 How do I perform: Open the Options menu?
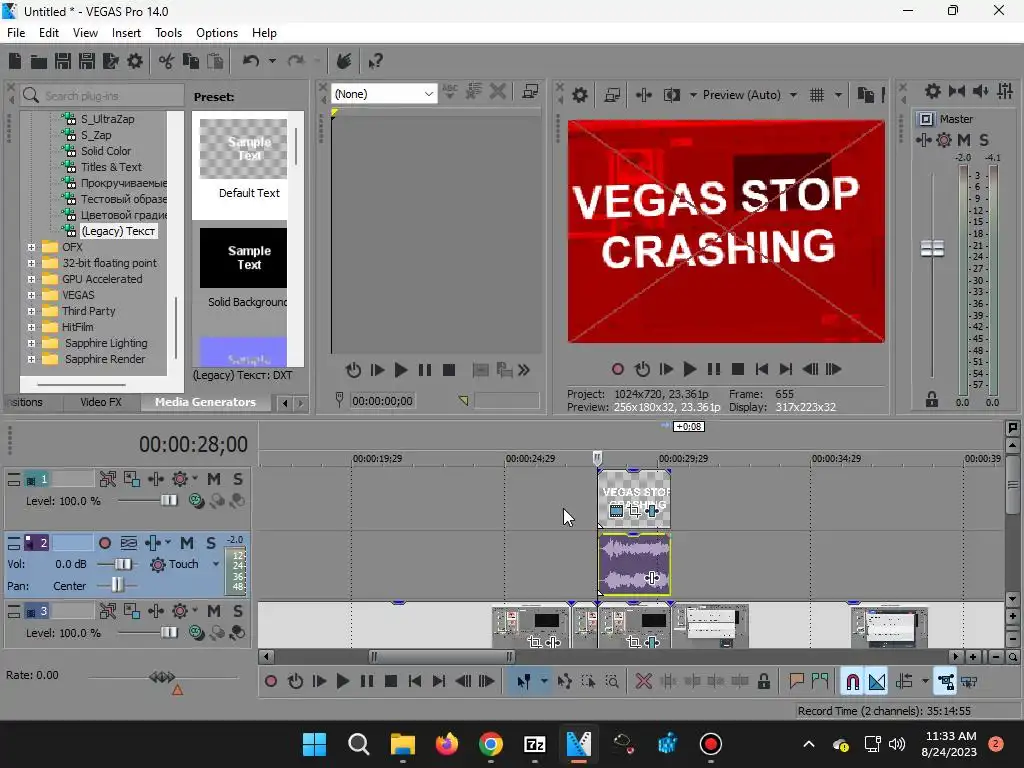[x=217, y=33]
